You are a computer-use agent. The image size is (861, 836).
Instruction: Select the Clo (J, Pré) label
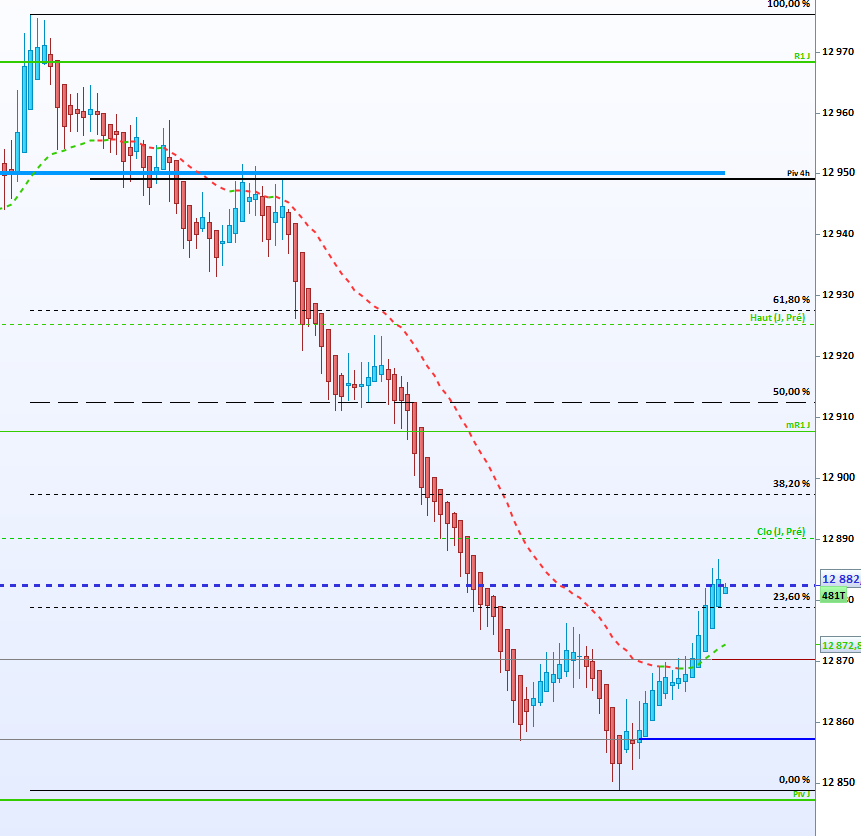781,531
